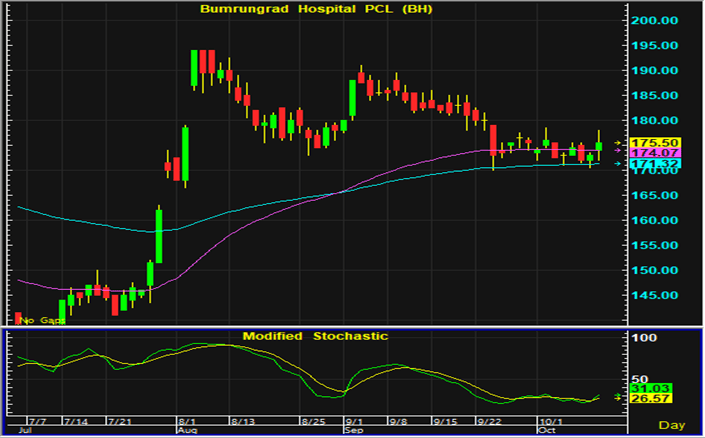This screenshot has height=438, width=705.
Task: Click the magenta arrow marker beside 174.07
Action: (x=616, y=152)
